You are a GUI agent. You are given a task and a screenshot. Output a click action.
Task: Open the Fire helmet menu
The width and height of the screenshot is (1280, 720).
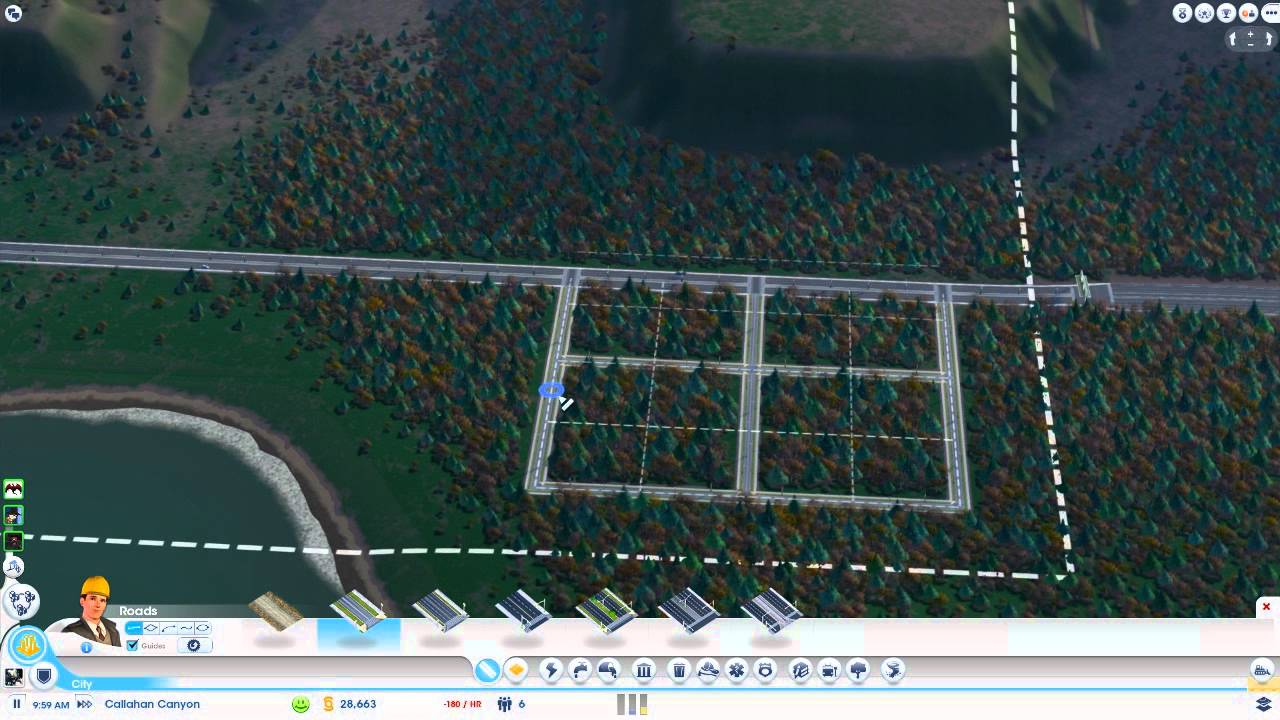click(708, 670)
